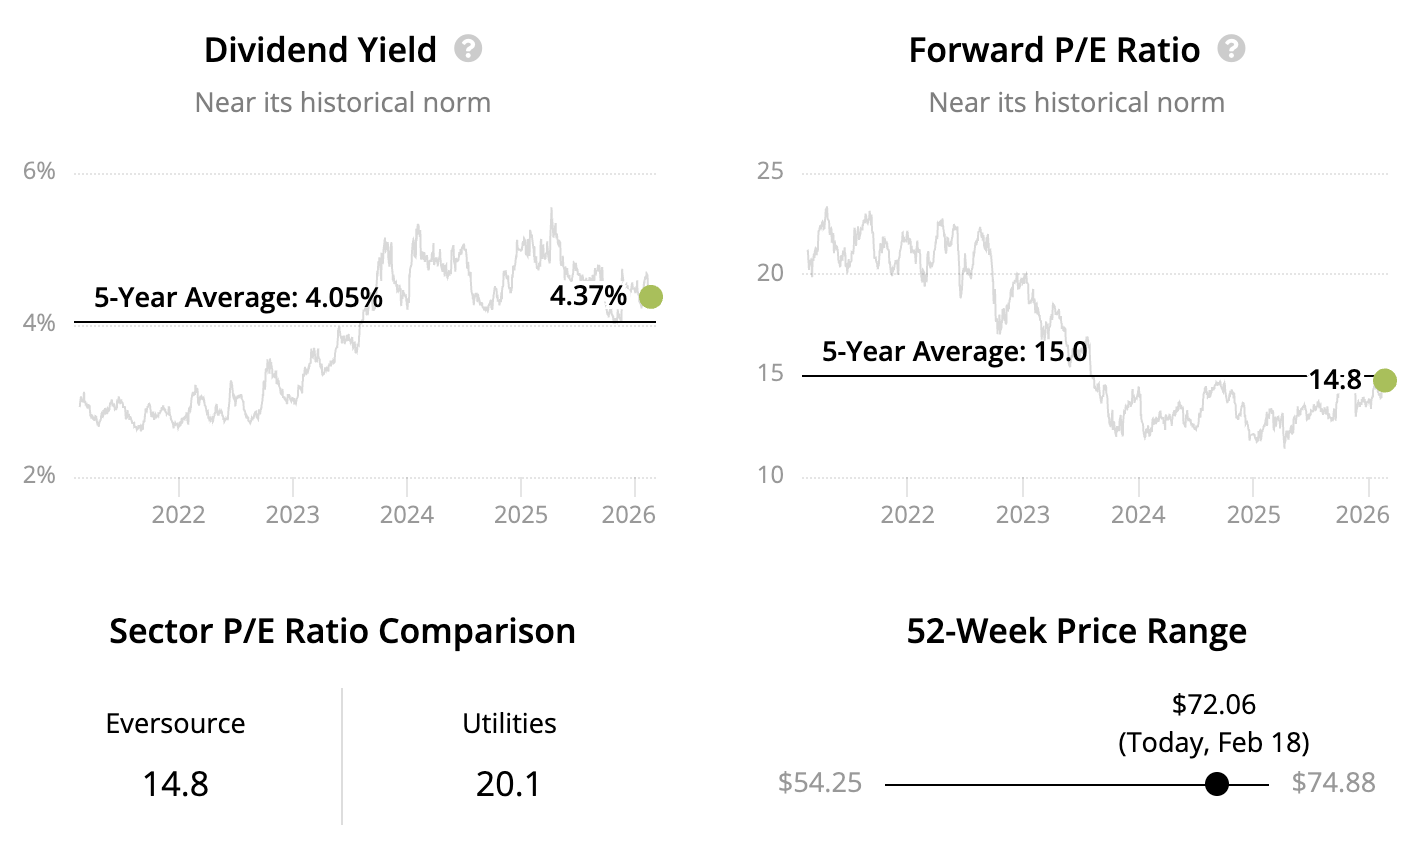Click the $74.88 52-week high price
1416x844 pixels.
[1333, 783]
